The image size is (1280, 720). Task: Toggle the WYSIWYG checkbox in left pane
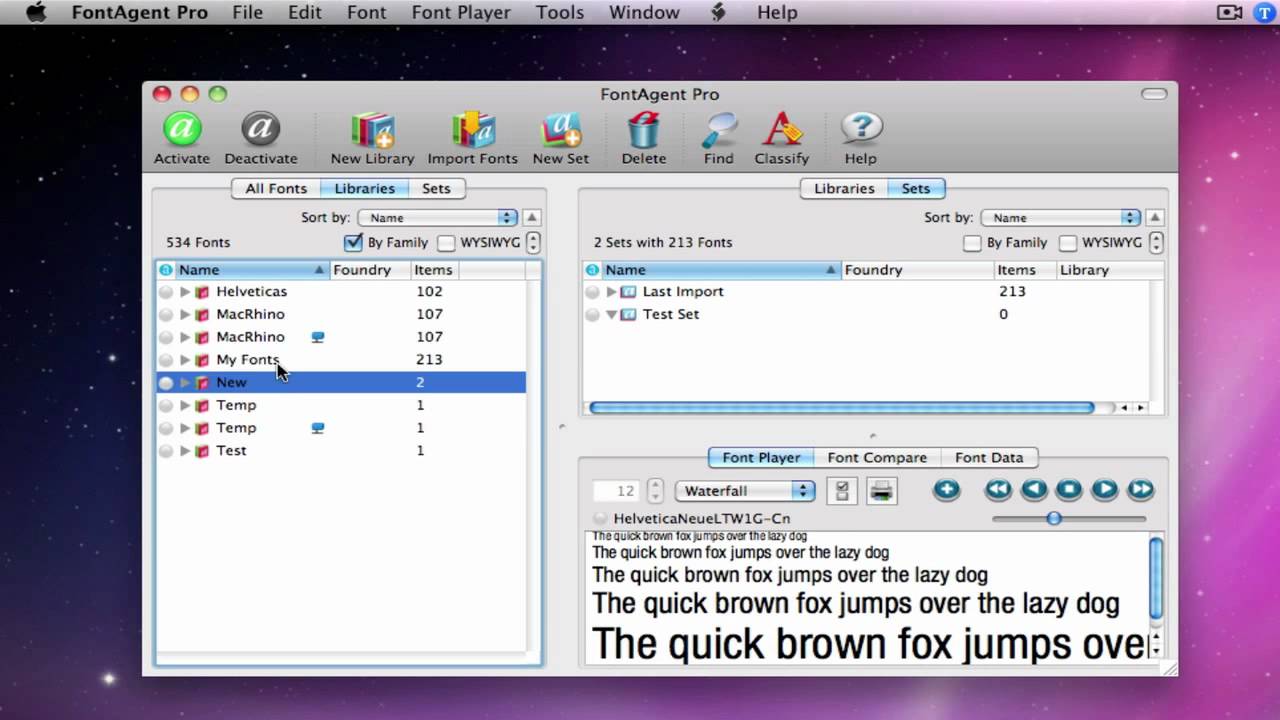pyautogui.click(x=446, y=242)
